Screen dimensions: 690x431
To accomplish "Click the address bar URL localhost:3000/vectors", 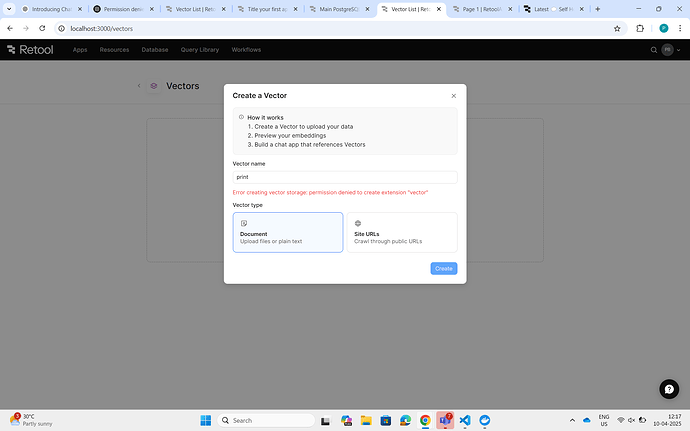I will click(102, 29).
